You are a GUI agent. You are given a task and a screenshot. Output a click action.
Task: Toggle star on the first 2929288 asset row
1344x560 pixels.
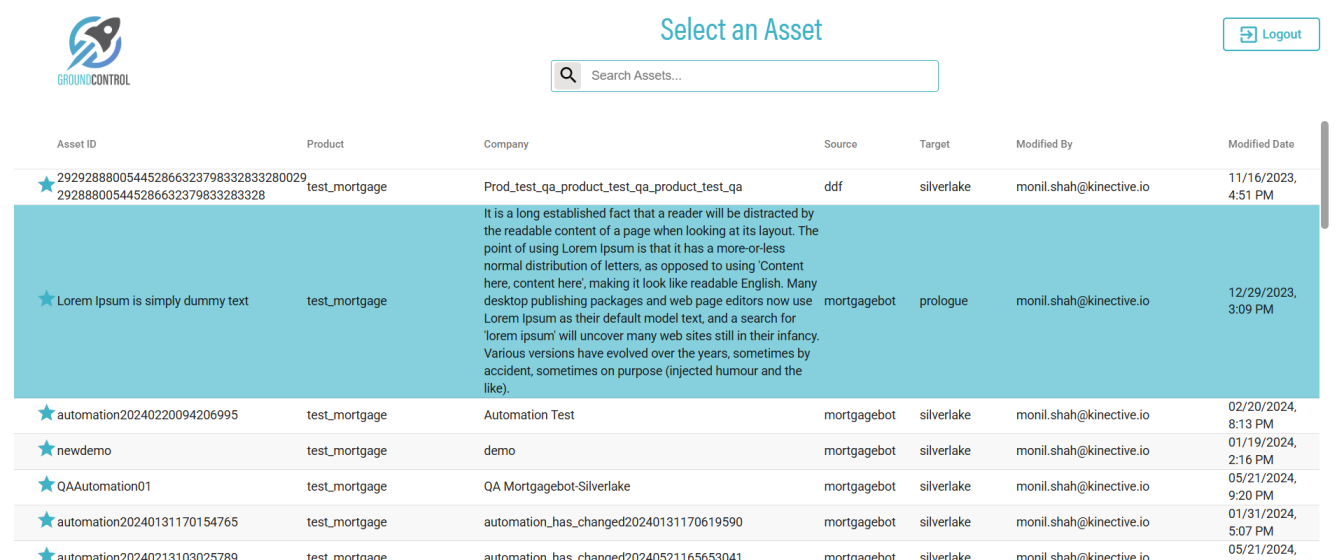46,185
